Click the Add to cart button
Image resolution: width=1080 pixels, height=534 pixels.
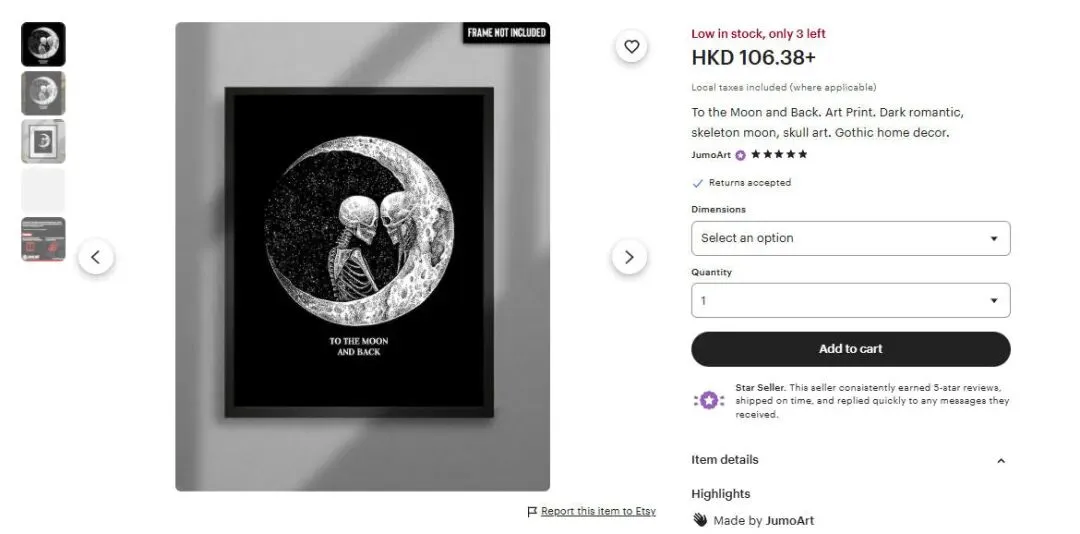(851, 349)
